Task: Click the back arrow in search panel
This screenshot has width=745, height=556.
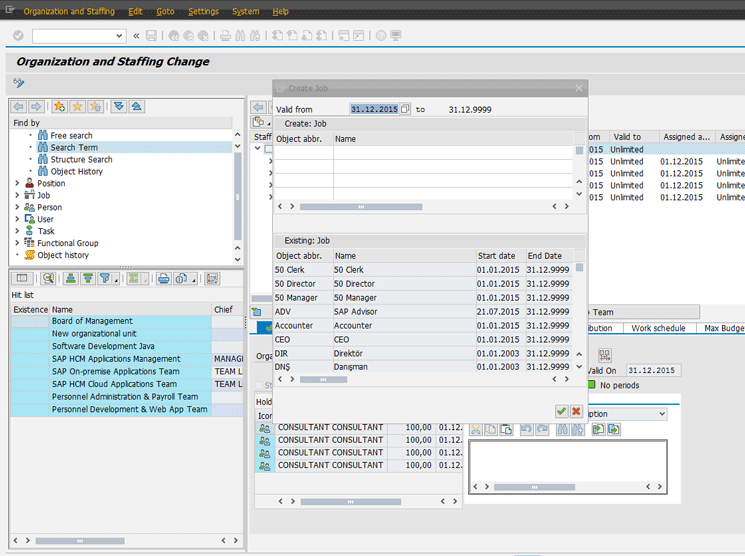Action: point(19,106)
